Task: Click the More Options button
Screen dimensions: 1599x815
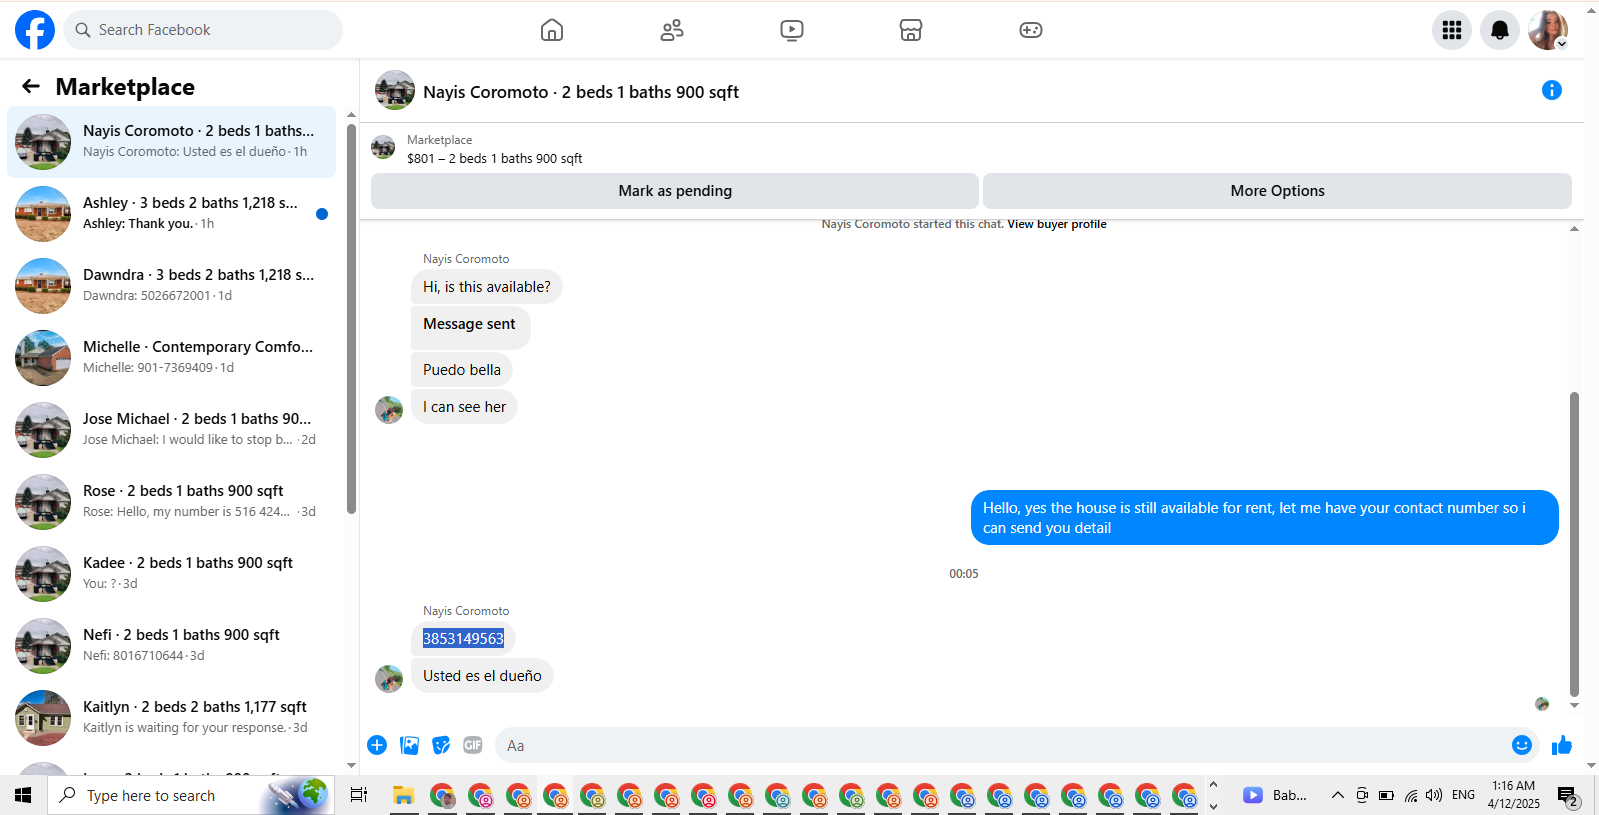Action: tap(1277, 191)
